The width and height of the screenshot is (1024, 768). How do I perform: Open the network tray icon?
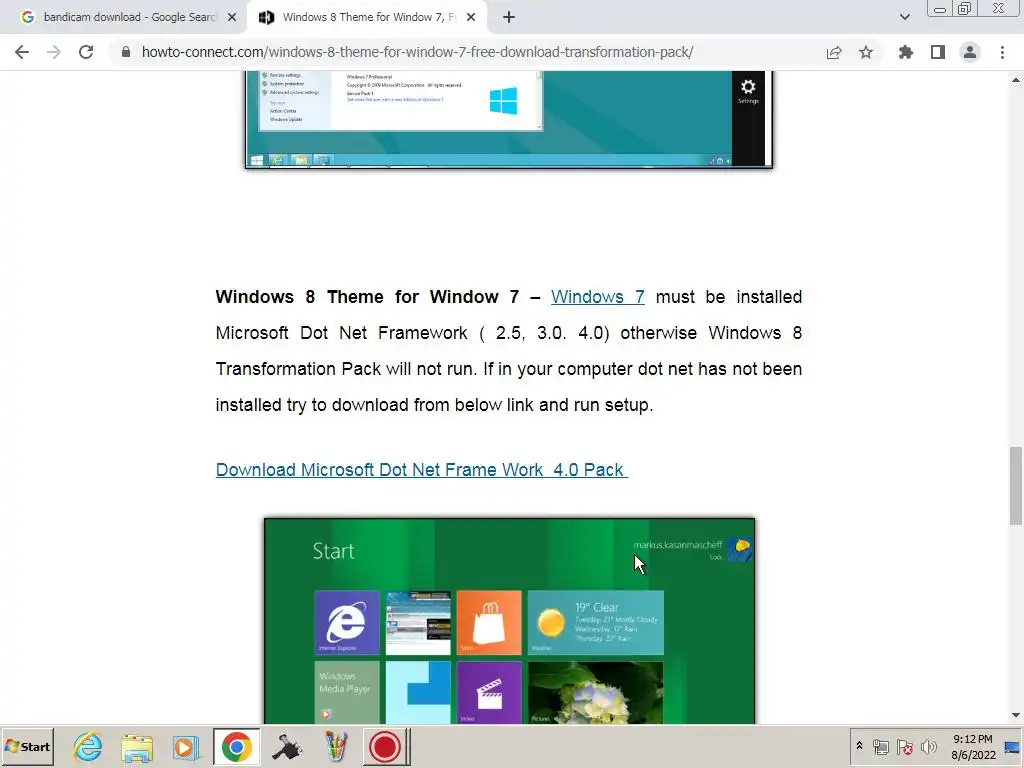click(x=881, y=746)
